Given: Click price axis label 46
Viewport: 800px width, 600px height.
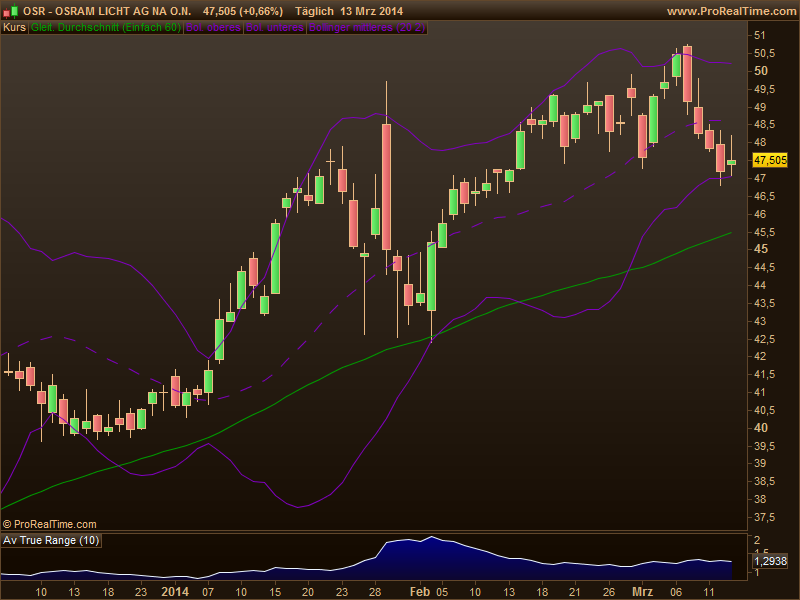Looking at the screenshot, I should pyautogui.click(x=760, y=214).
